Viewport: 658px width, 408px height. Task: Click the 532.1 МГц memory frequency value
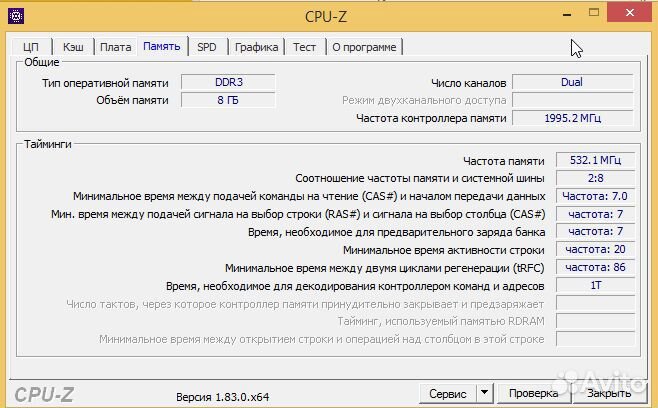[x=595, y=160]
